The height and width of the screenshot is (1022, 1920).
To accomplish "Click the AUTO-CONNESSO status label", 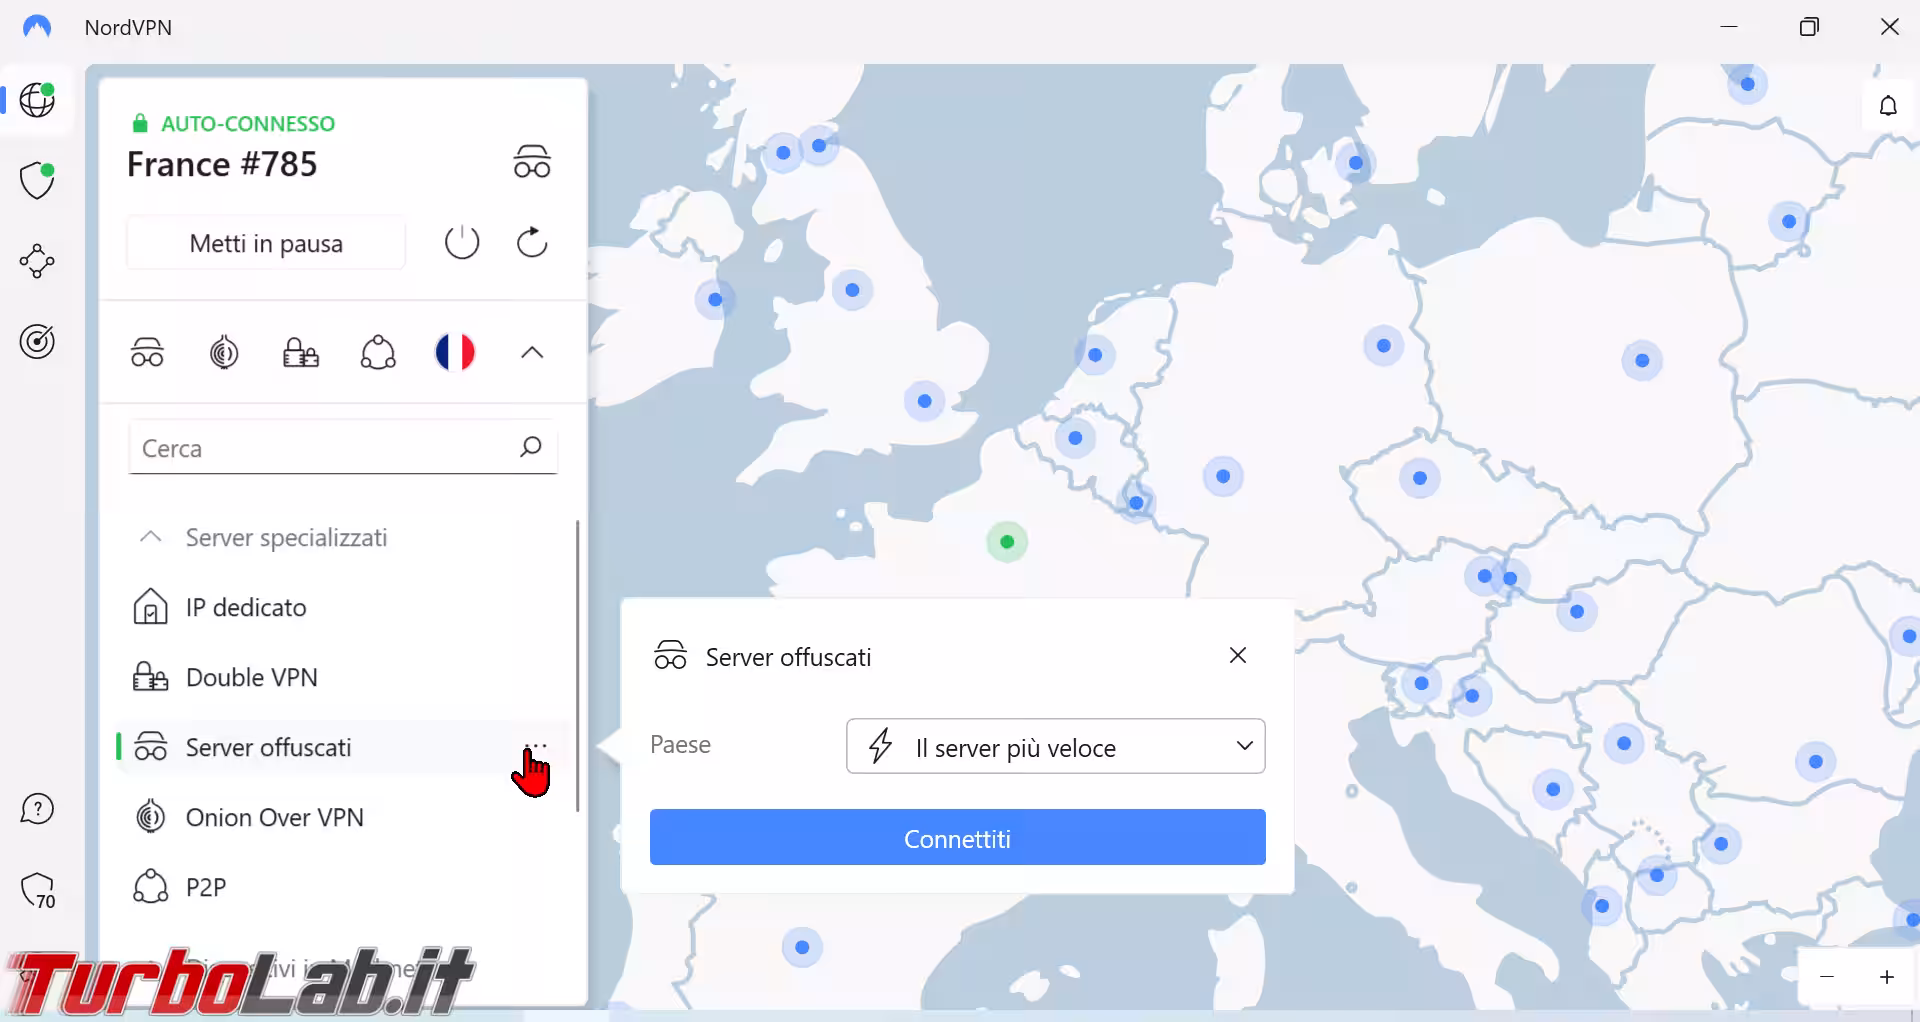I will coord(248,124).
